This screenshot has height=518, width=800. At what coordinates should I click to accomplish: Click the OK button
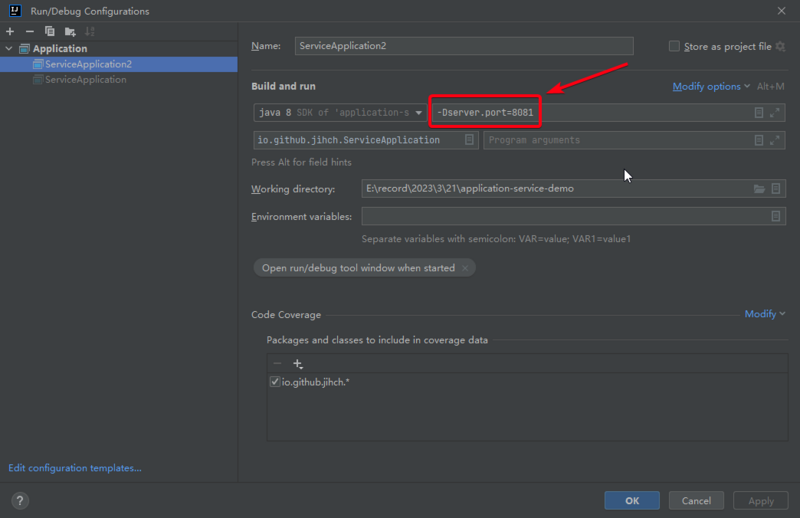click(632, 500)
